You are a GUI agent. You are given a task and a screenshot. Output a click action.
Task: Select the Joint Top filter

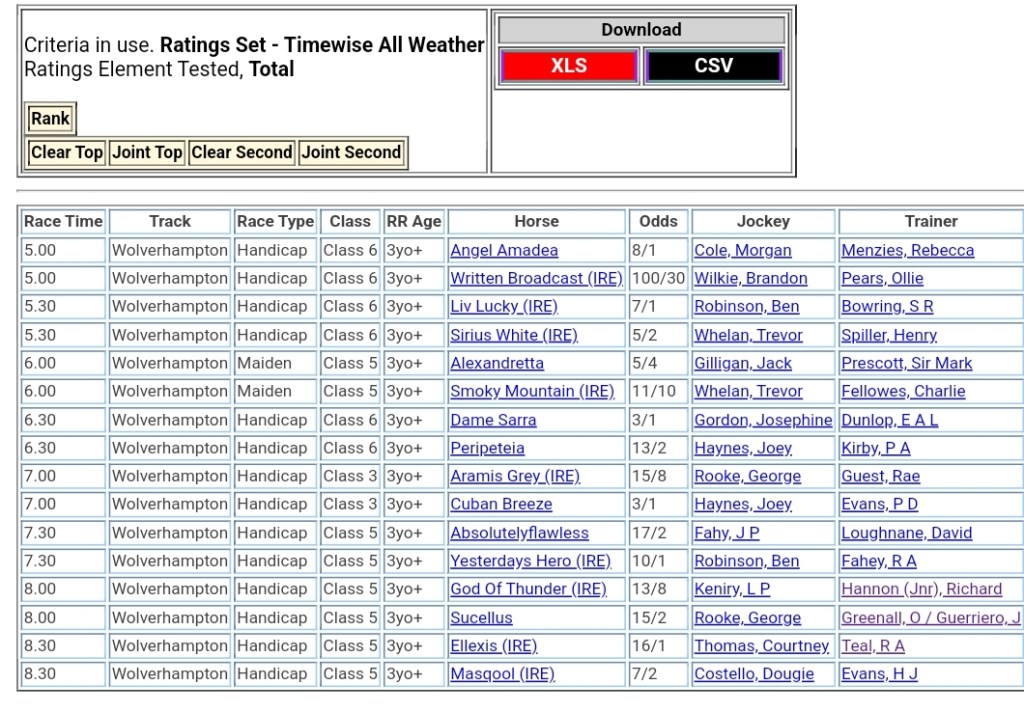click(147, 152)
